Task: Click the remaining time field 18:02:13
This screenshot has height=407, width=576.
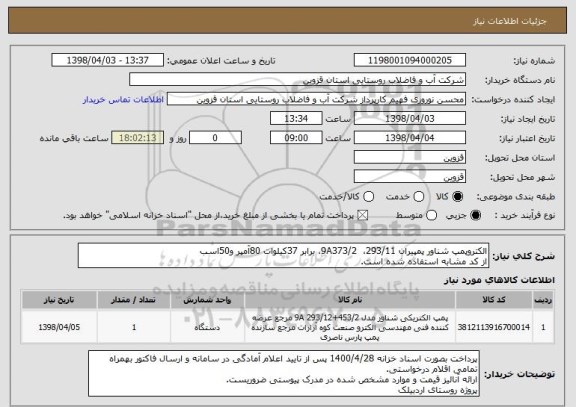Action: click(138, 138)
